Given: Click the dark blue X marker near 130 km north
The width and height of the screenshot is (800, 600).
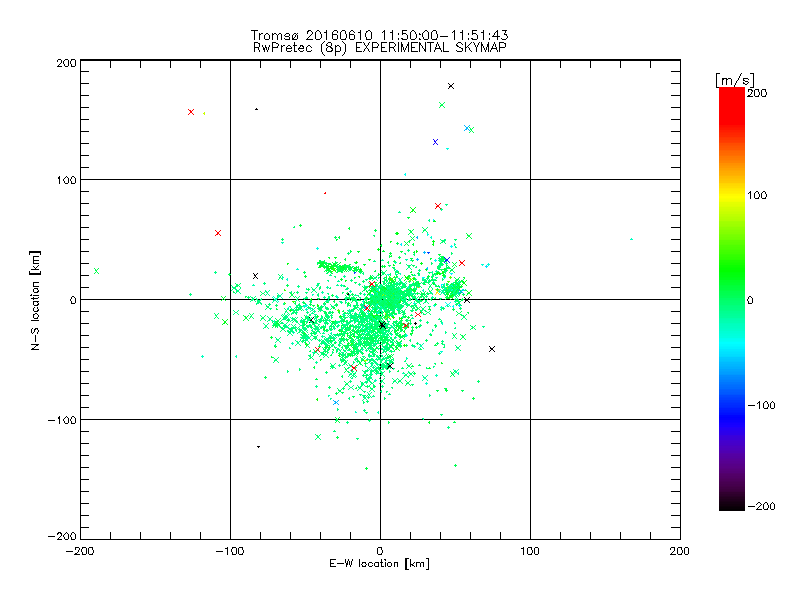Looking at the screenshot, I should tap(435, 142).
